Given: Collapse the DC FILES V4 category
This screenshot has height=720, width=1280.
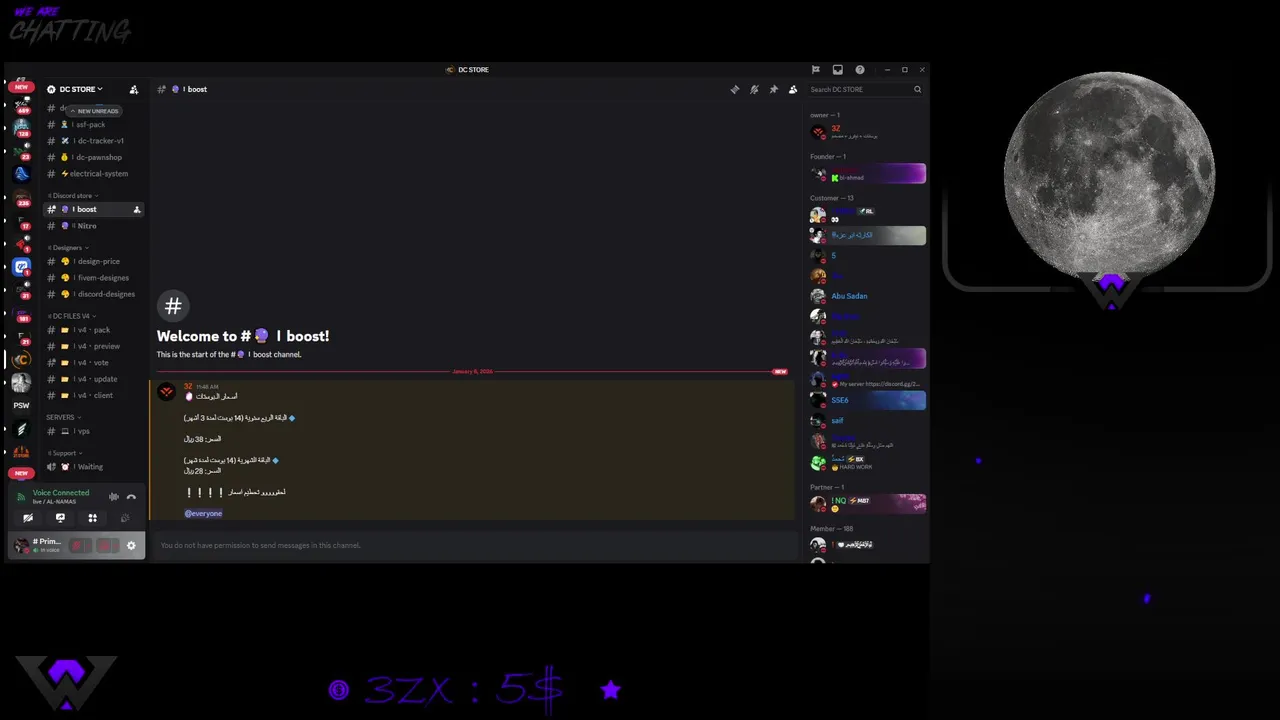Looking at the screenshot, I should (x=73, y=316).
